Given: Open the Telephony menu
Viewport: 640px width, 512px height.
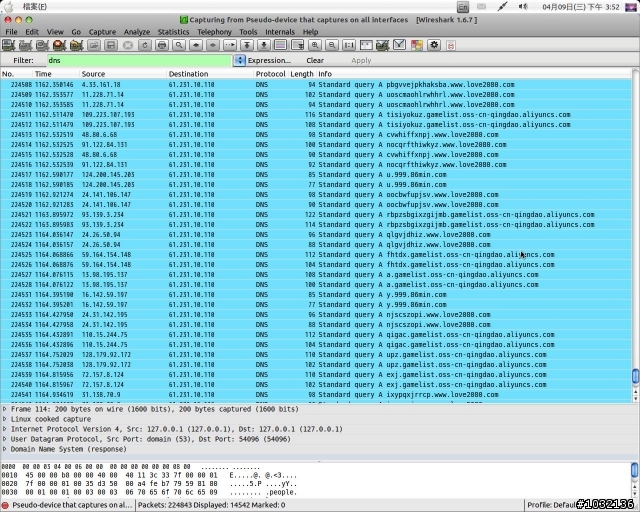Looking at the screenshot, I should [214, 32].
